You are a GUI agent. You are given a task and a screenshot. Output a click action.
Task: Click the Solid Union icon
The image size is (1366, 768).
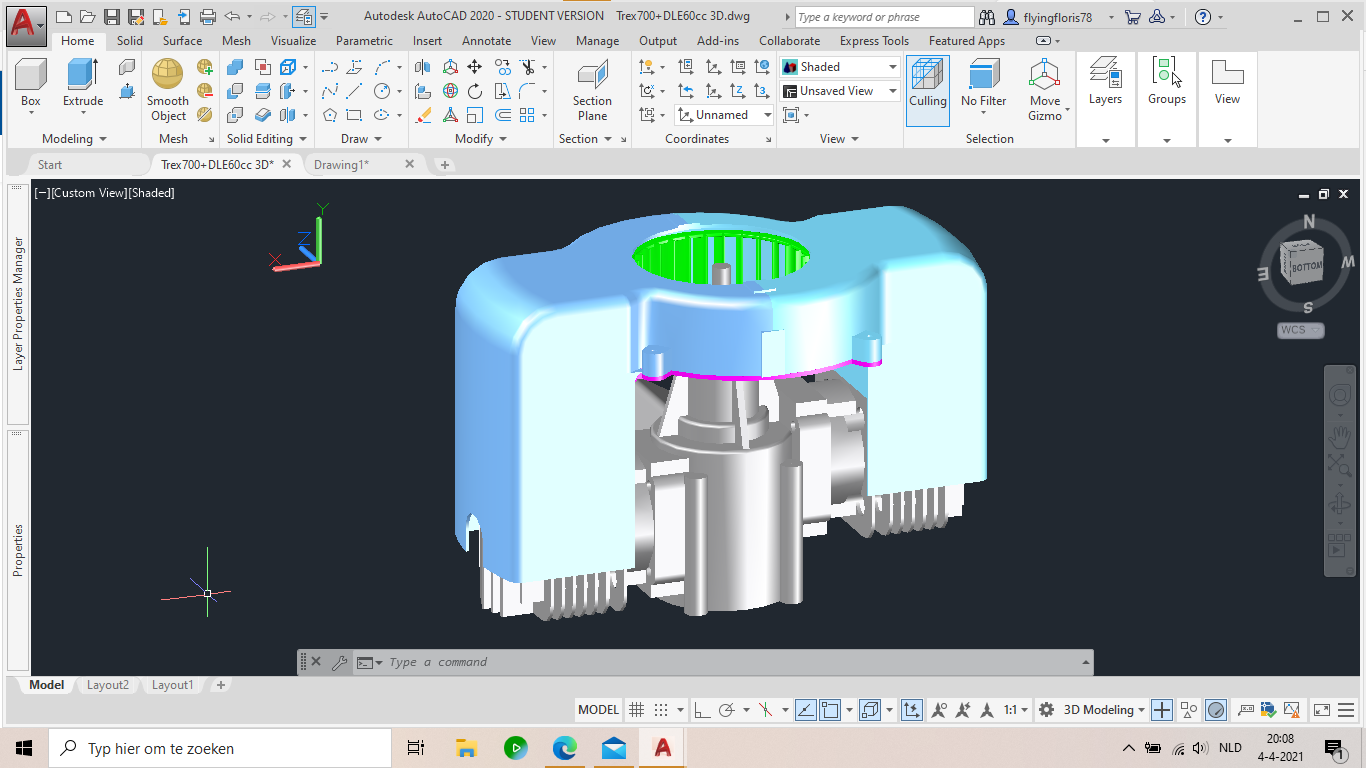(x=235, y=67)
